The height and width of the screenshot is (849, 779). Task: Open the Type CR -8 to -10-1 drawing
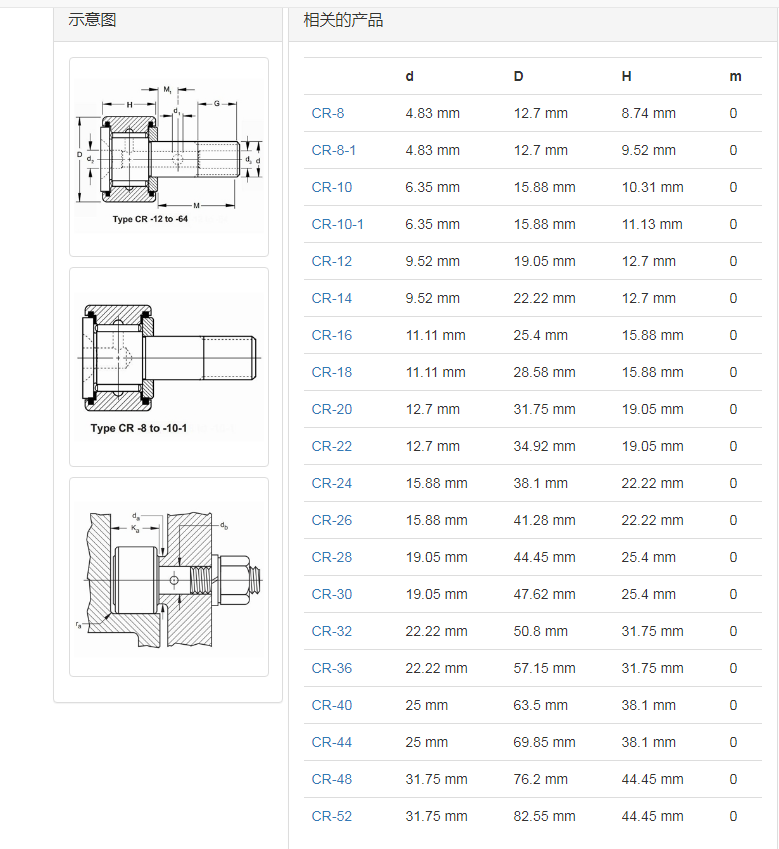pyautogui.click(x=169, y=367)
